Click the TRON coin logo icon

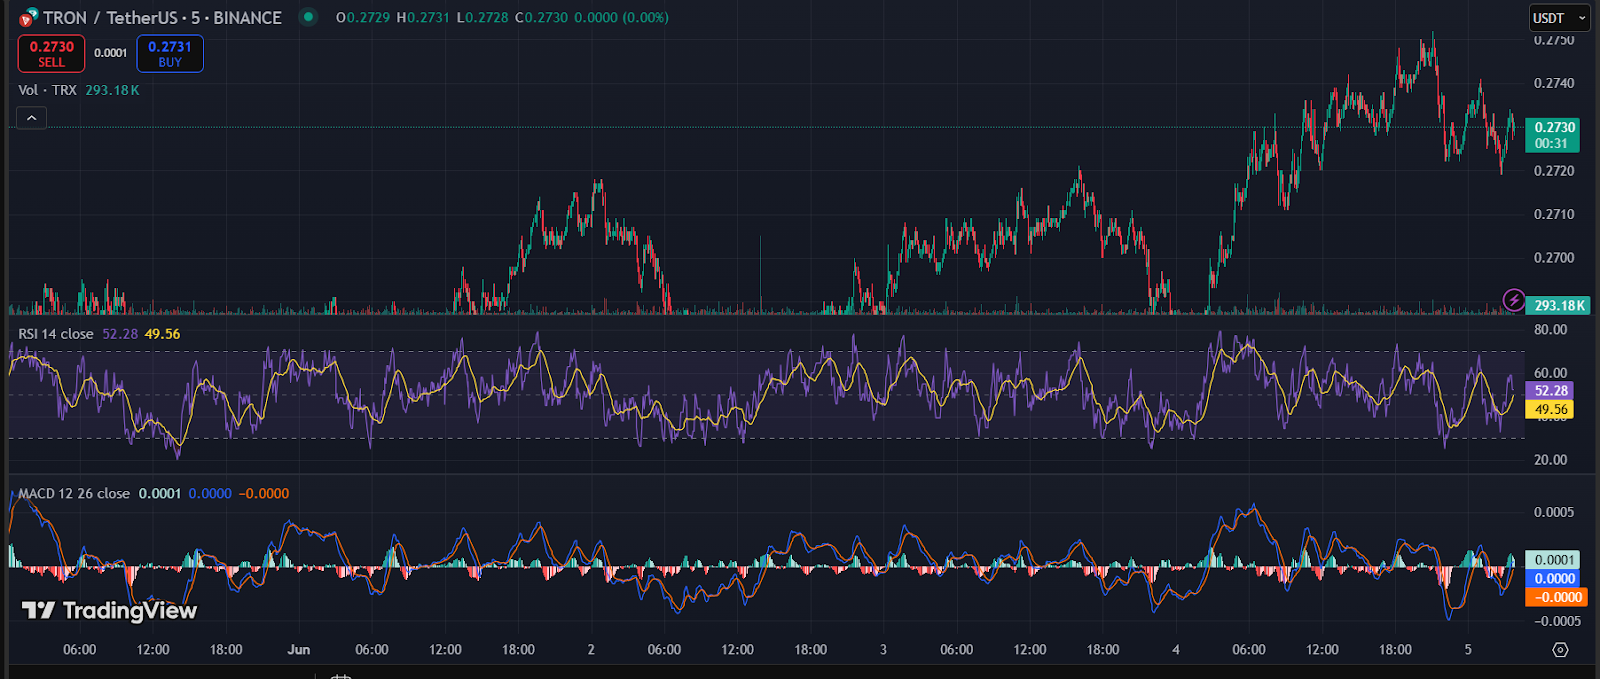[27, 18]
